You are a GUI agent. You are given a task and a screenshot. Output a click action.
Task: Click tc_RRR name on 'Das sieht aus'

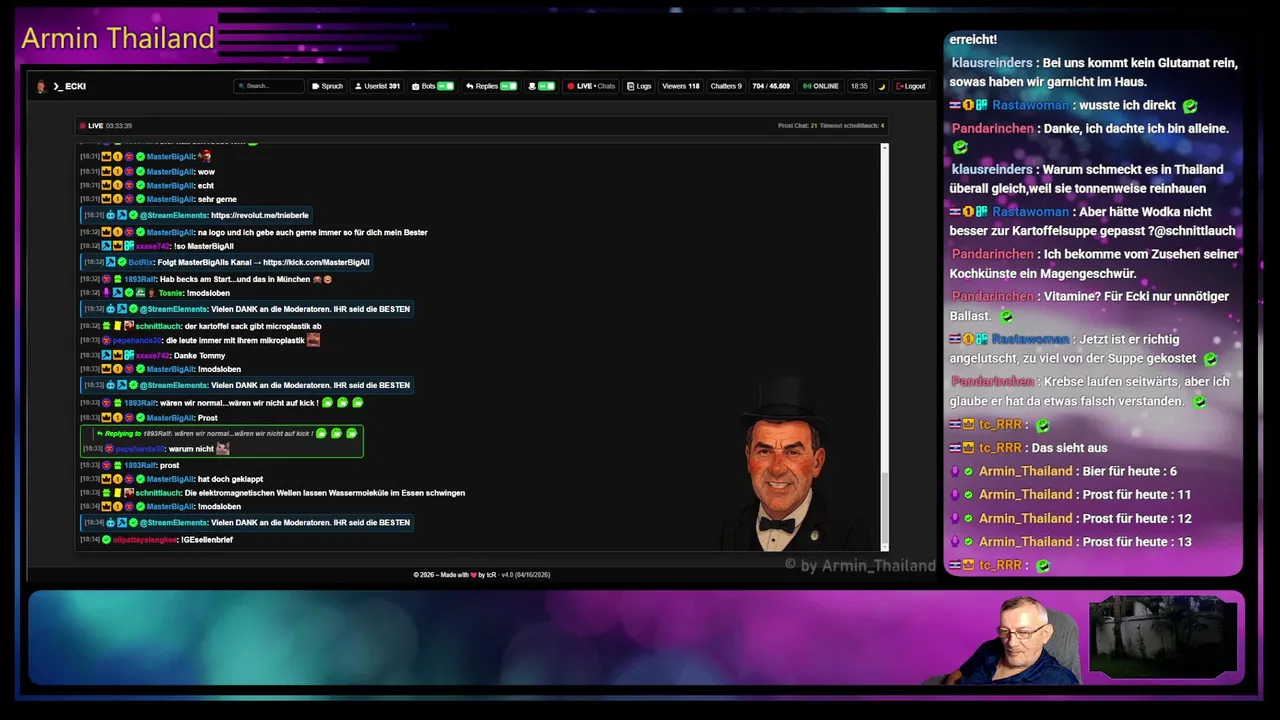1000,448
